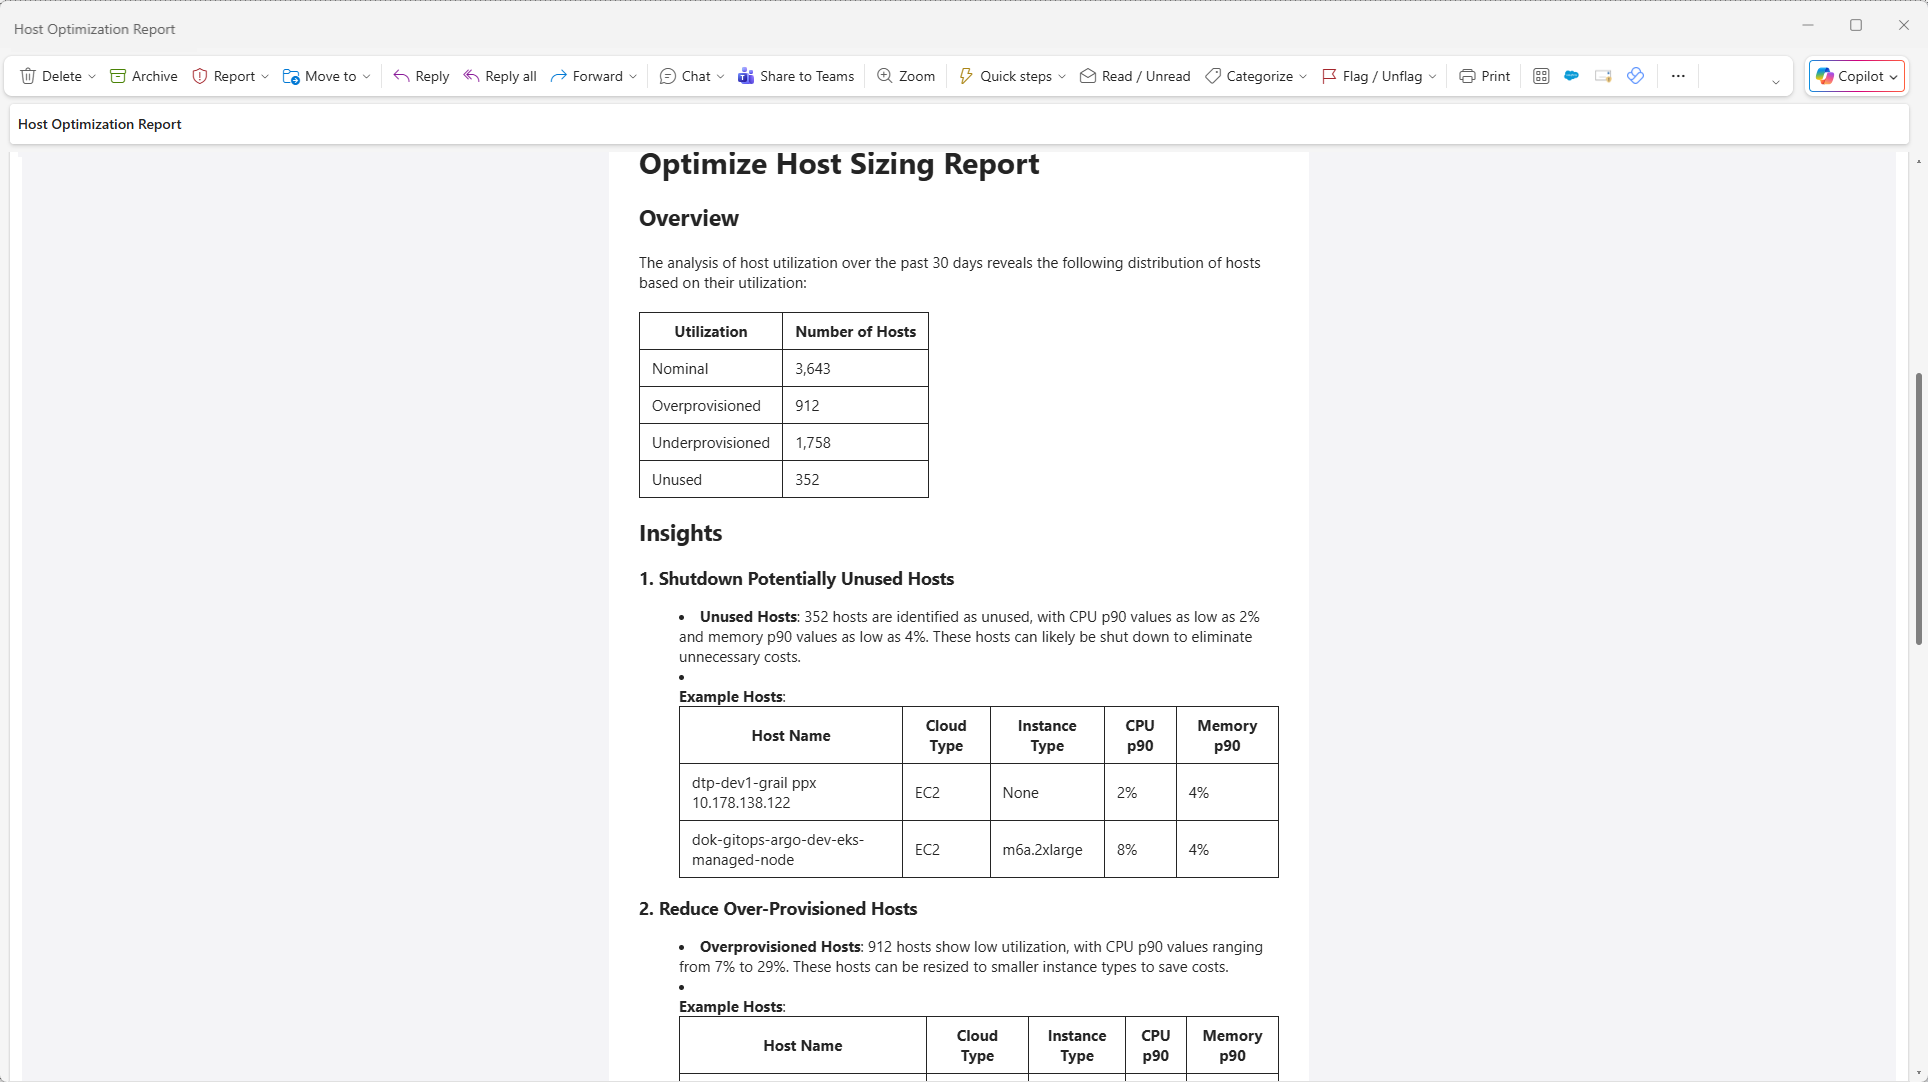This screenshot has width=1928, height=1082.
Task: Archive the Host Optimization Report email
Action: (x=143, y=76)
